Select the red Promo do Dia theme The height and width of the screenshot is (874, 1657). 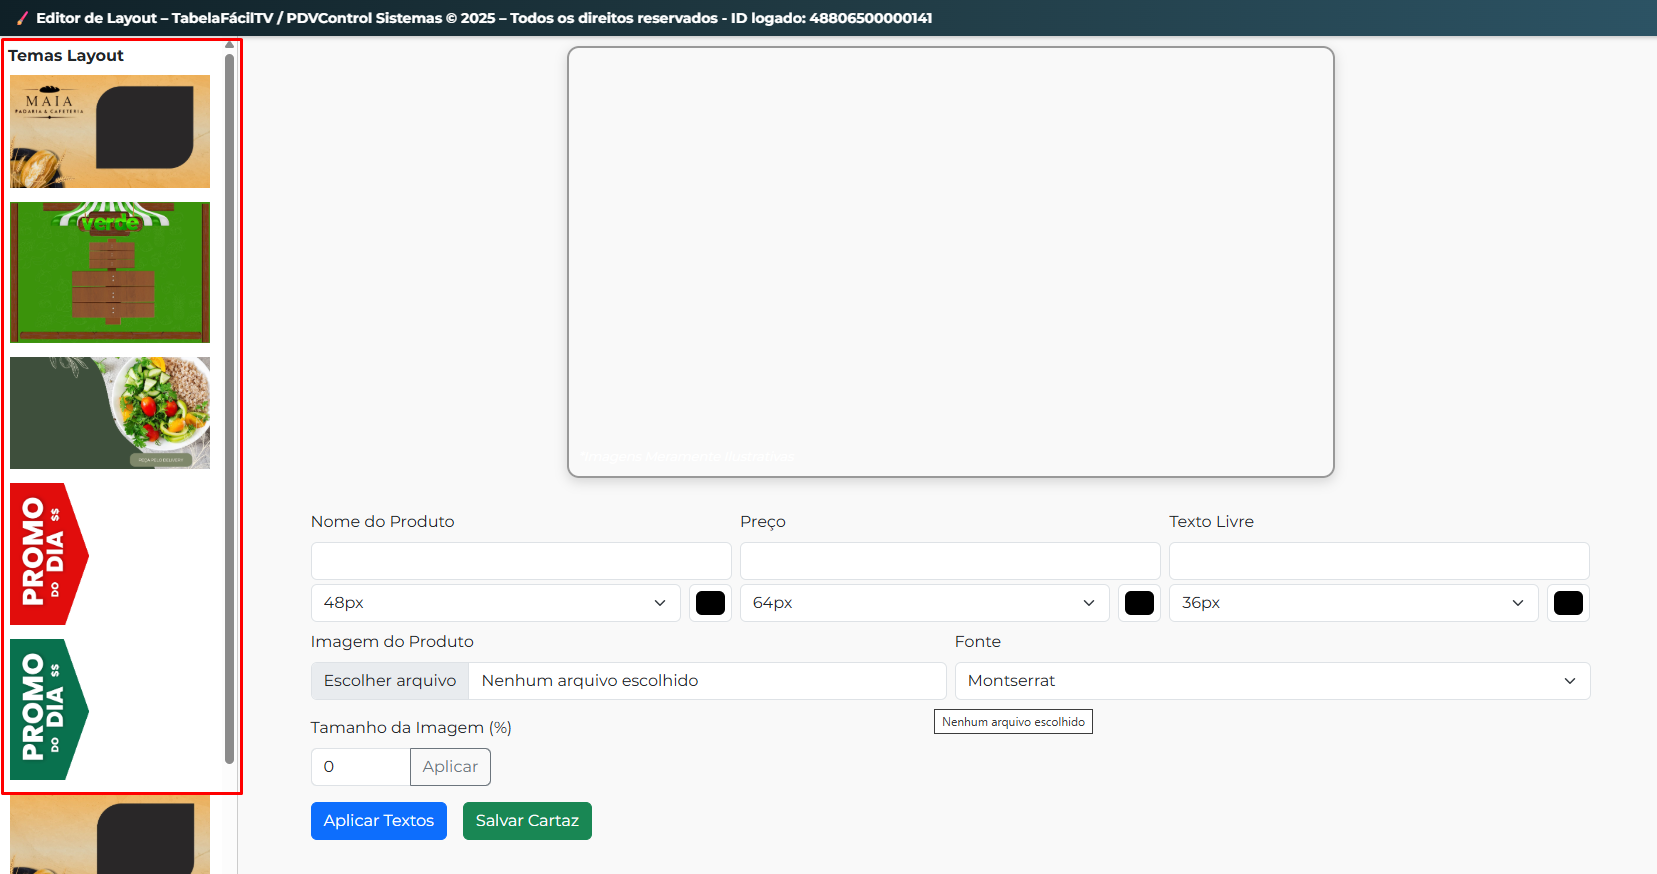click(50, 554)
